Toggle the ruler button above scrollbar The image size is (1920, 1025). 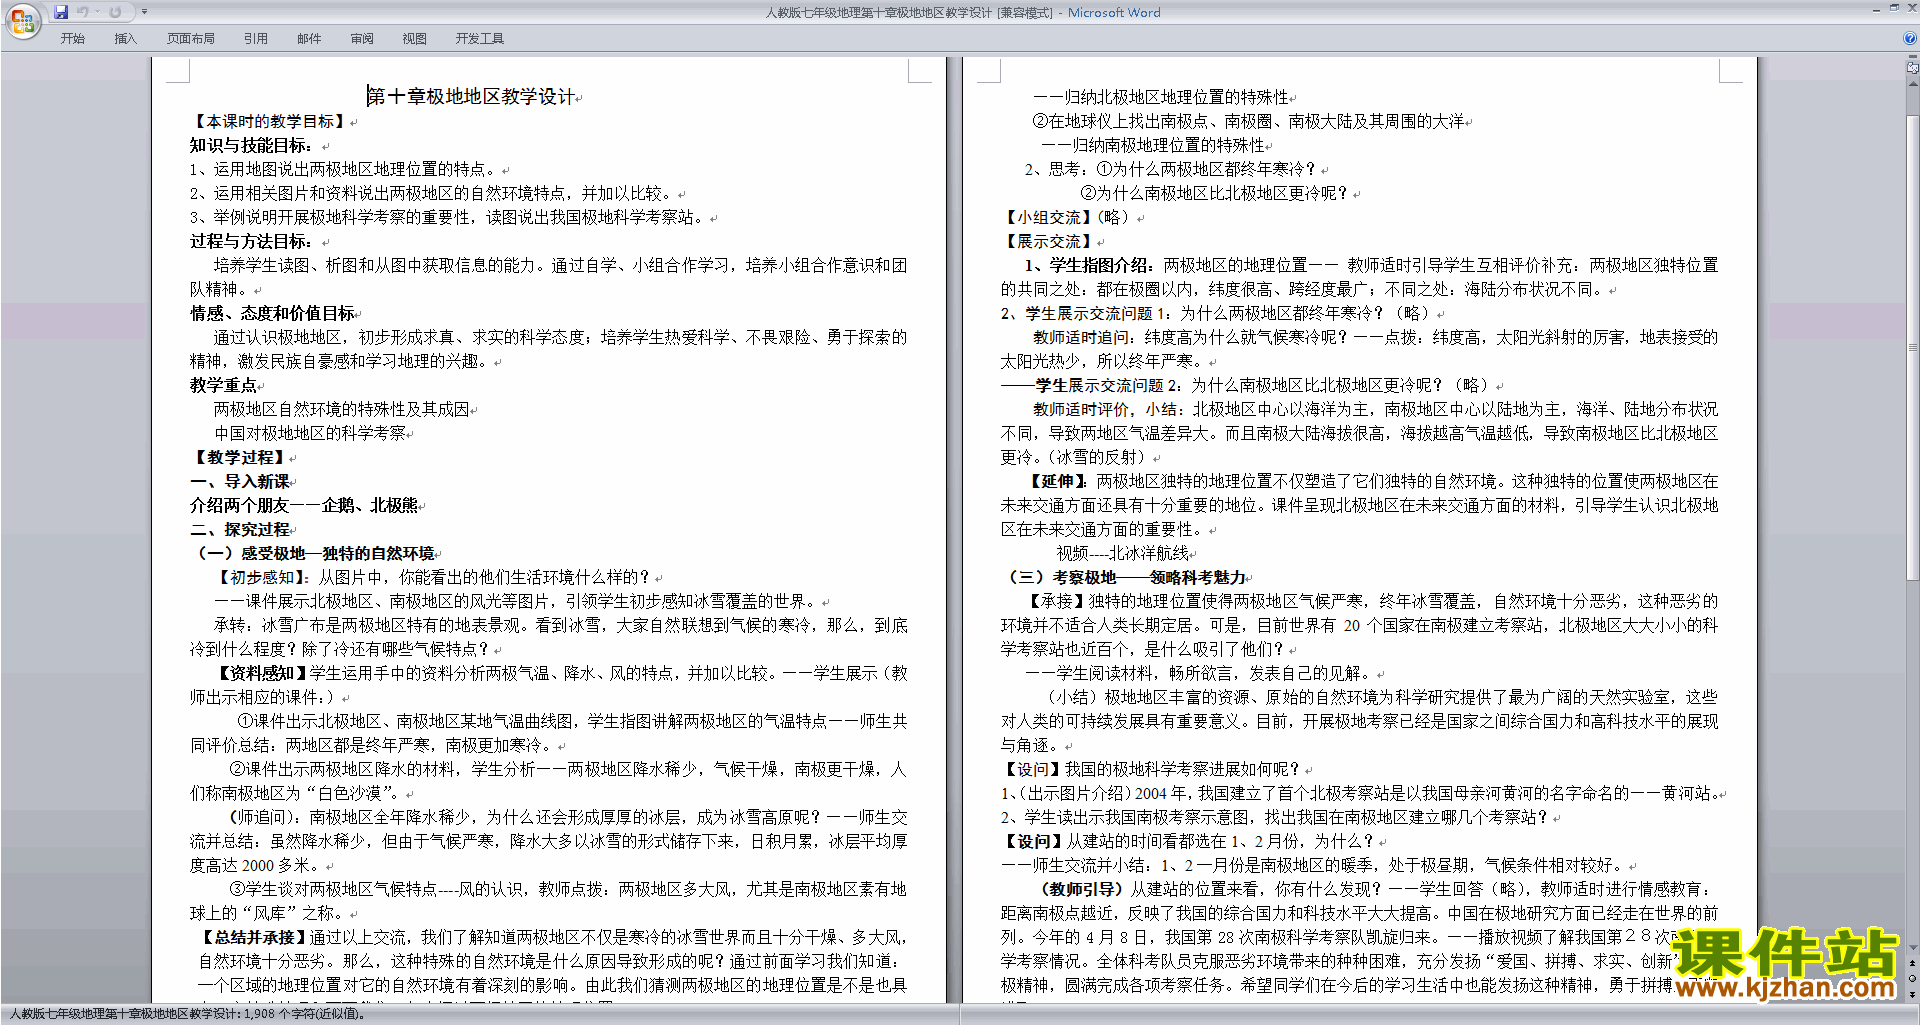coord(1913,69)
